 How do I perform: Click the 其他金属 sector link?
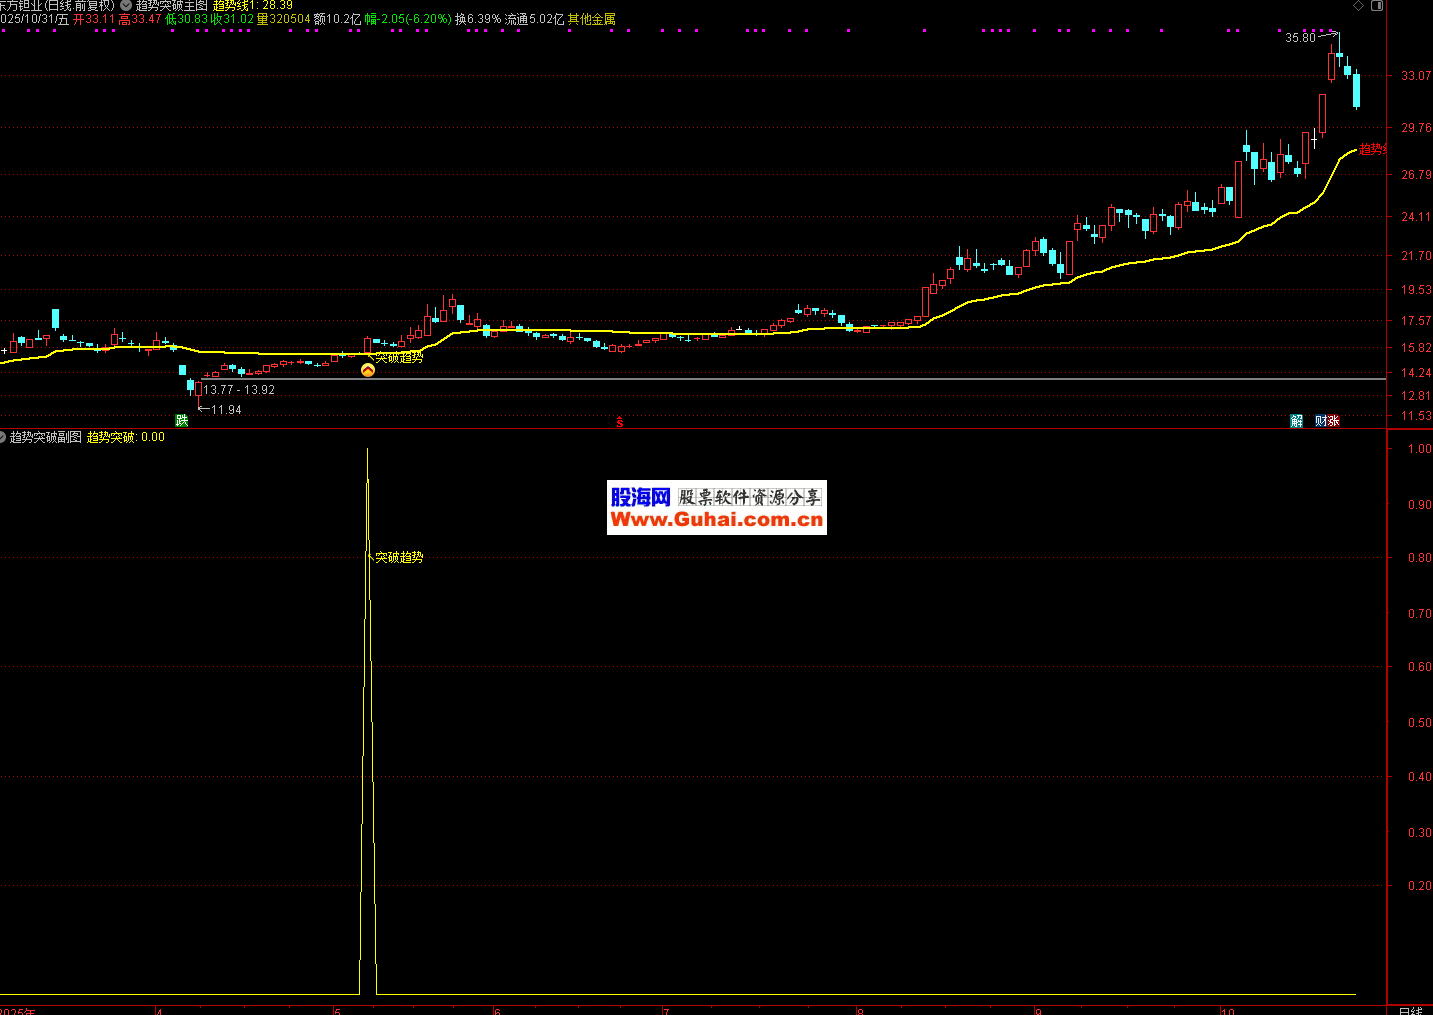click(591, 19)
